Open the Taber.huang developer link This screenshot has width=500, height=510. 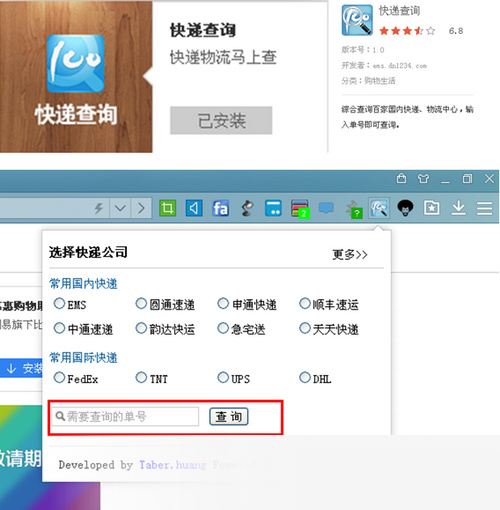coord(172,465)
